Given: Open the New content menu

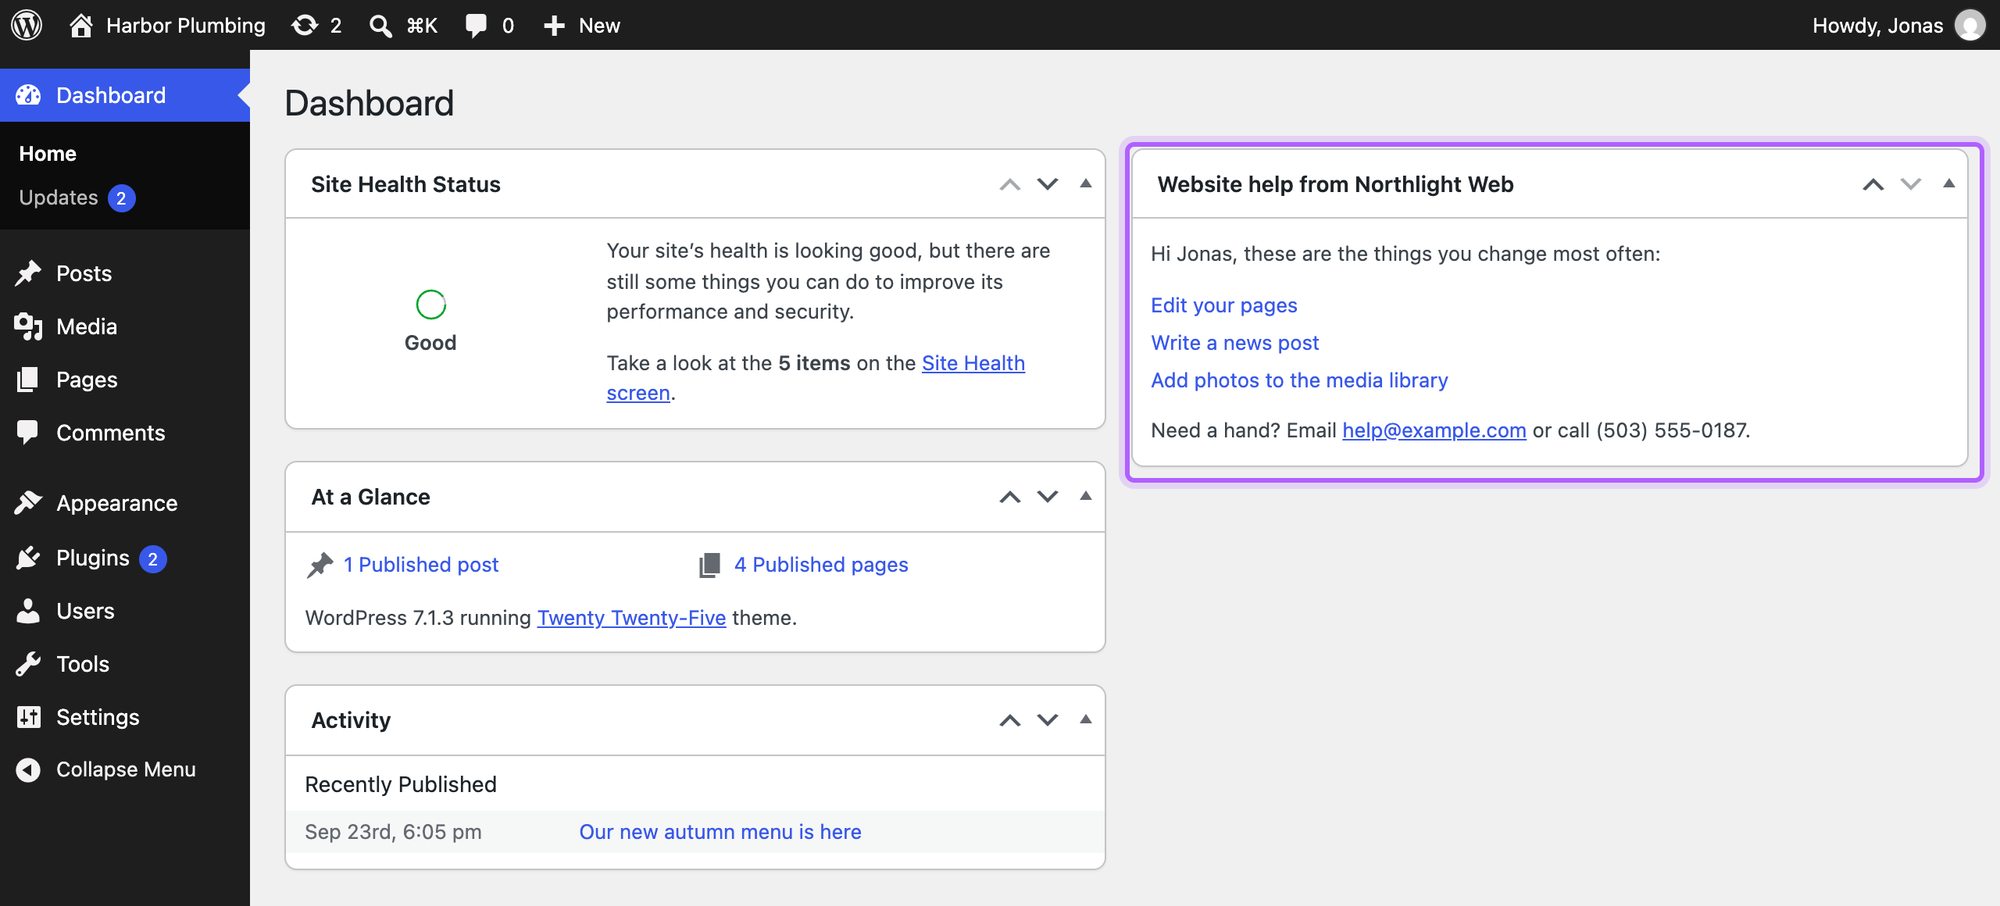Looking at the screenshot, I should [x=581, y=25].
